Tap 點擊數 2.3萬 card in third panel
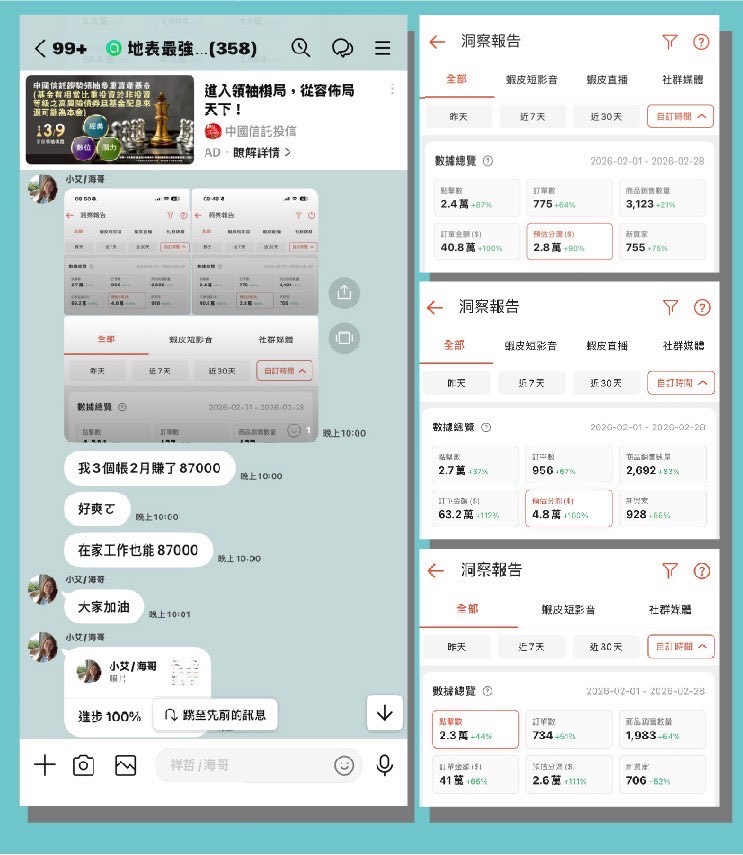Image resolution: width=743 pixels, height=855 pixels. 475,729
